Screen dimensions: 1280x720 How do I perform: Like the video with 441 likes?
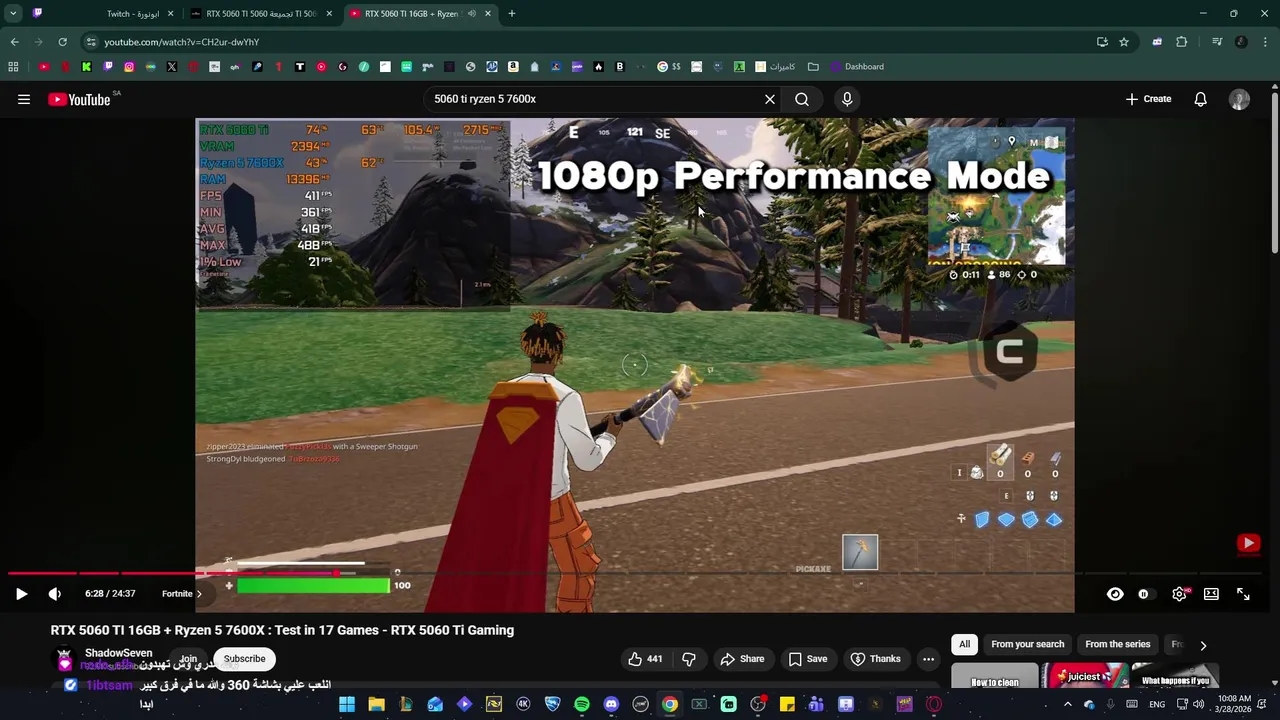(645, 659)
